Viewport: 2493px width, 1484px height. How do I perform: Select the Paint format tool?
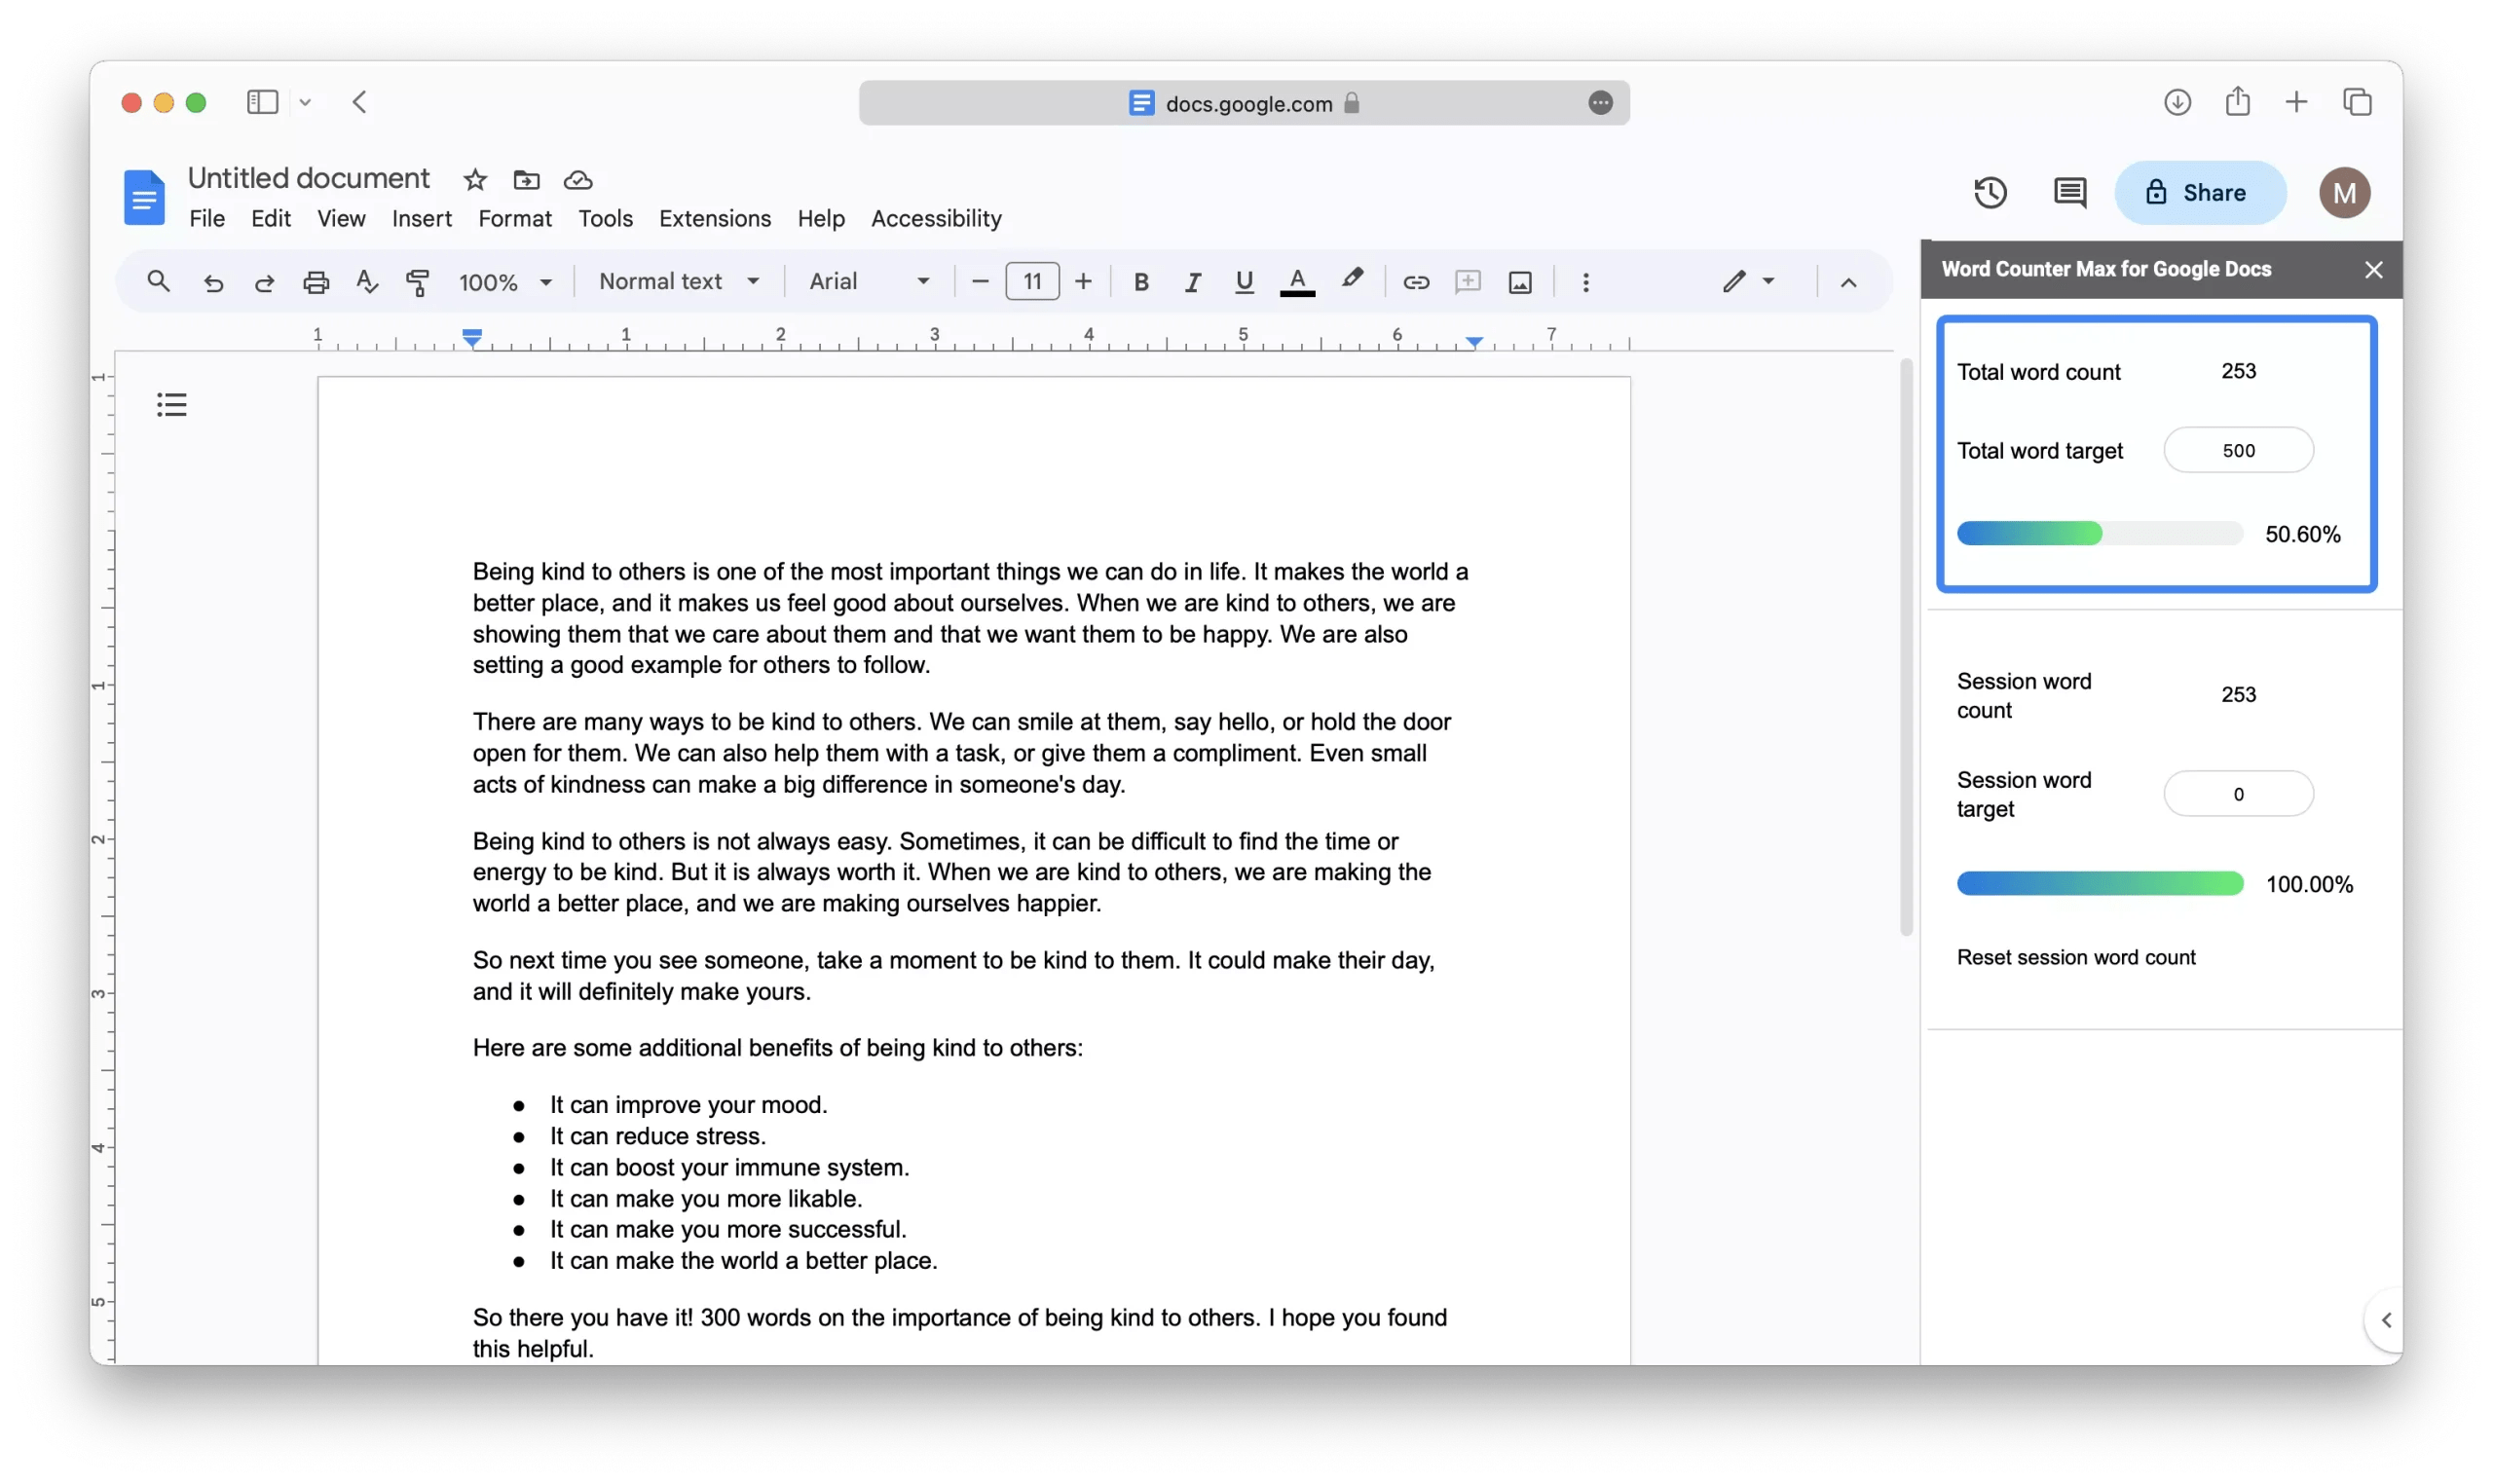417,282
